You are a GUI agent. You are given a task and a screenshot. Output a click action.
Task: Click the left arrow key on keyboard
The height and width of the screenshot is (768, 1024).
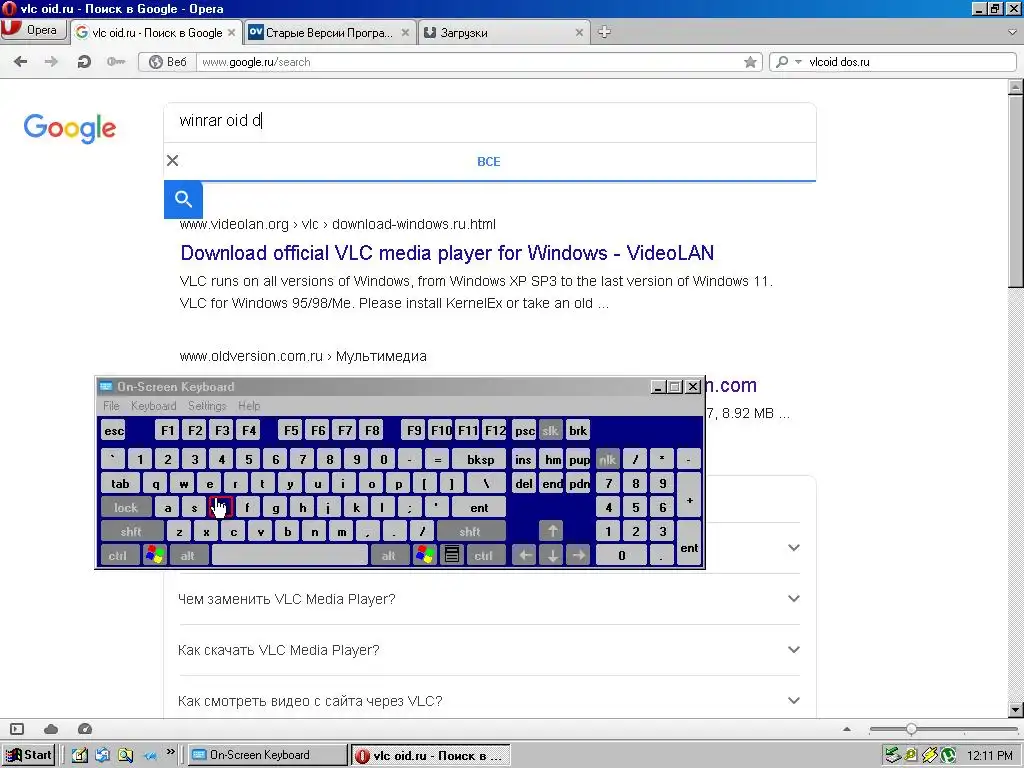[524, 556]
